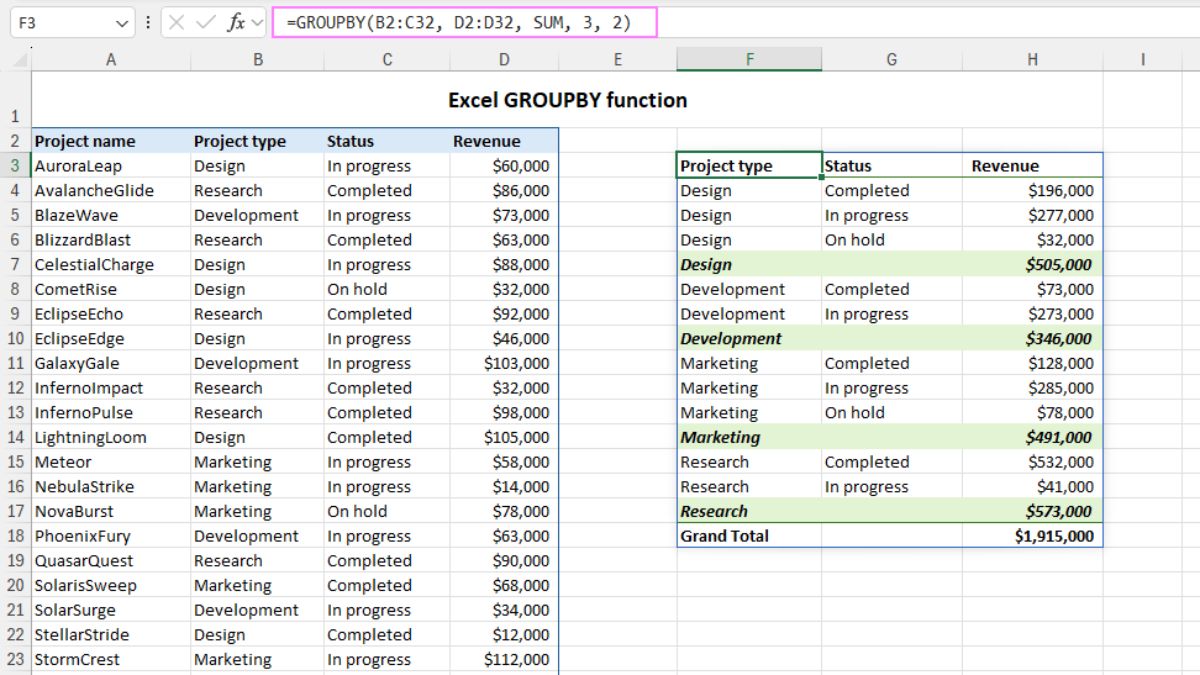This screenshot has width=1200, height=675.
Task: Select row 2 header
Action: pos(15,141)
